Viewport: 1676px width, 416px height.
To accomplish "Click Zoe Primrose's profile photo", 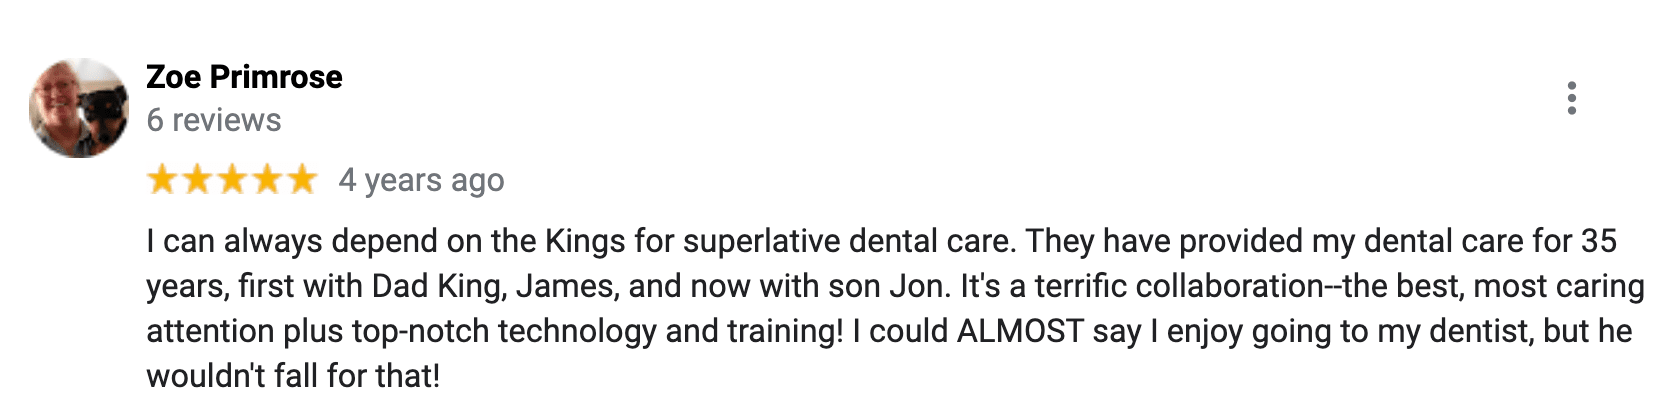I will click(x=79, y=108).
